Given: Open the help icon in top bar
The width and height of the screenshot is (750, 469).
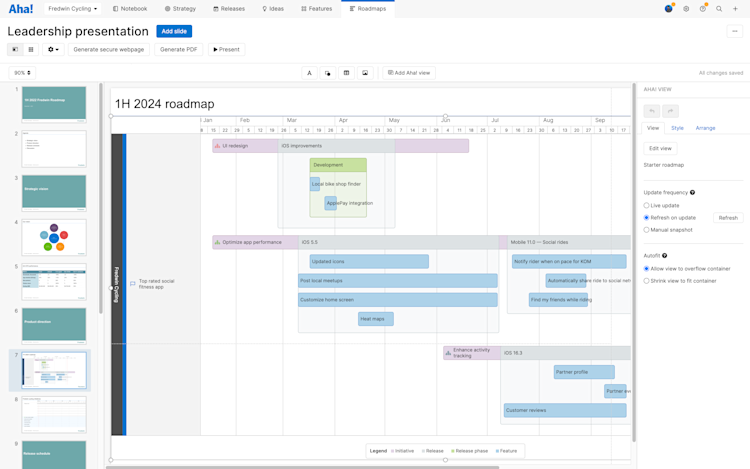Looking at the screenshot, I should click(x=703, y=9).
